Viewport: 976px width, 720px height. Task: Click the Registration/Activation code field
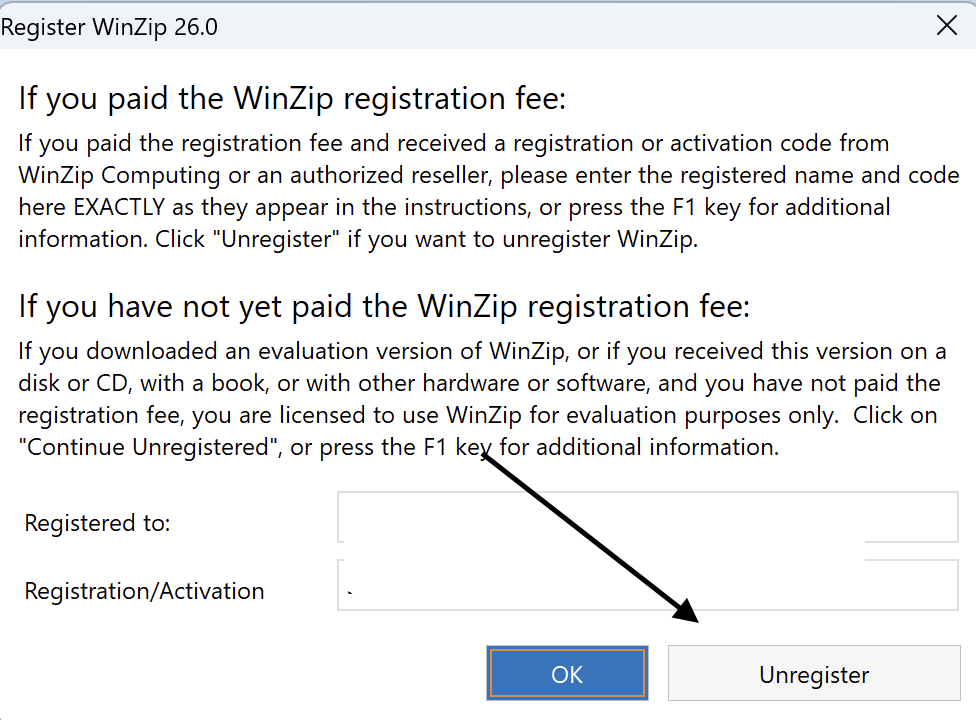647,585
